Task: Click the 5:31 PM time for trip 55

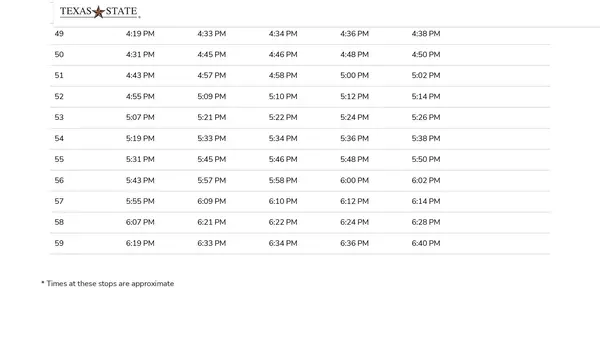Action: pos(140,159)
